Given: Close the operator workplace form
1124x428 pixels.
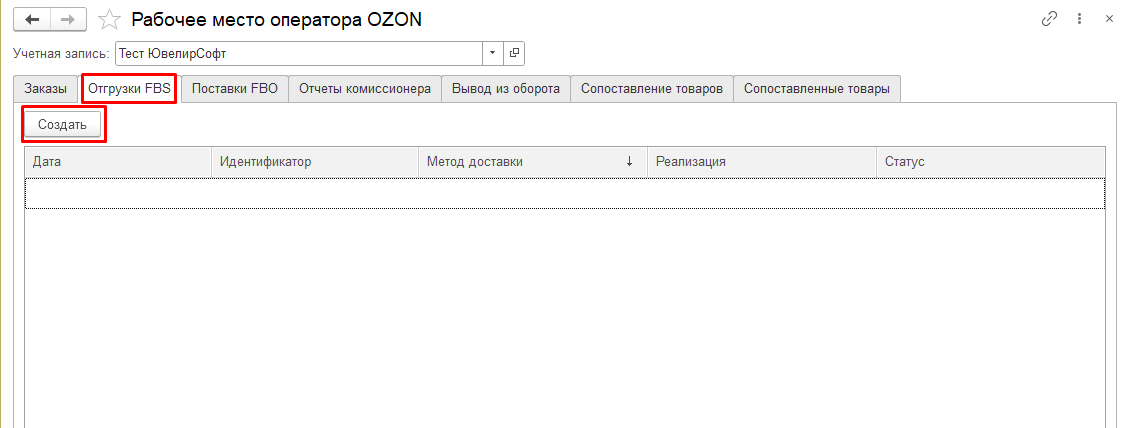Looking at the screenshot, I should tap(1109, 19).
